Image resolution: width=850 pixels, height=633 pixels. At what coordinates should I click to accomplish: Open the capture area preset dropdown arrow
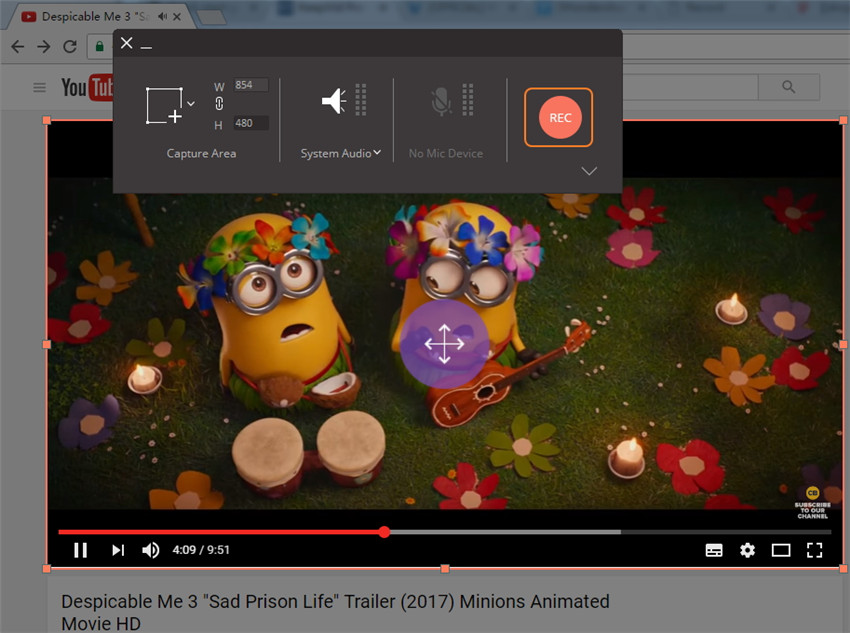tap(191, 104)
